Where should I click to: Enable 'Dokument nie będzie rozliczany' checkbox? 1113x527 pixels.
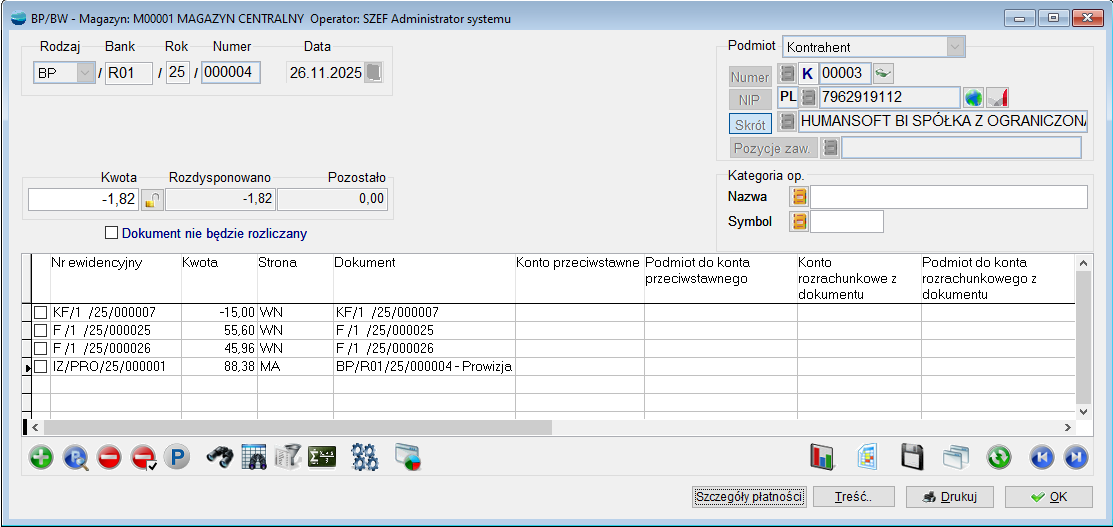pos(112,233)
